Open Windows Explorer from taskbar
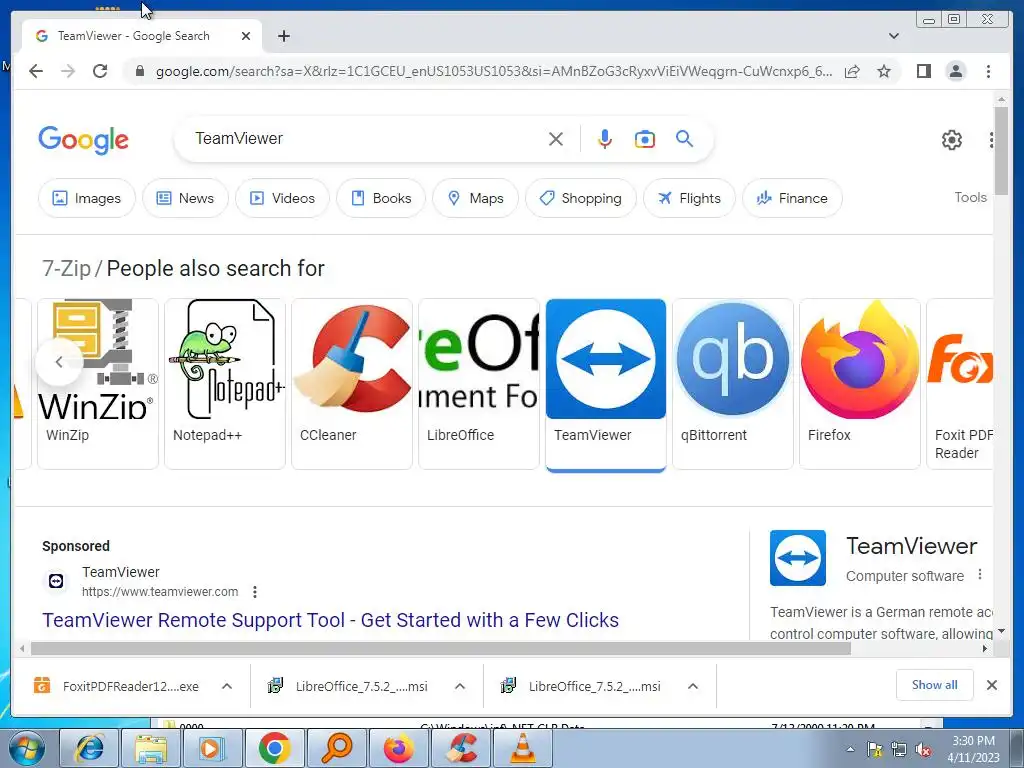 pyautogui.click(x=151, y=748)
